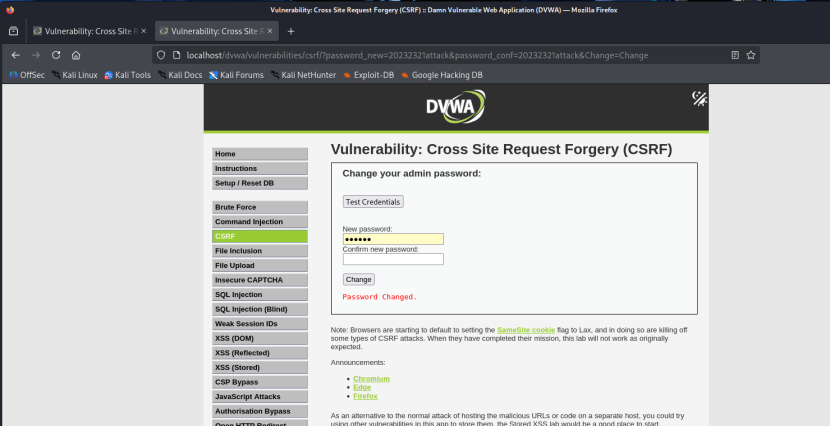Open the Kali Forums bookmark

(x=236, y=75)
